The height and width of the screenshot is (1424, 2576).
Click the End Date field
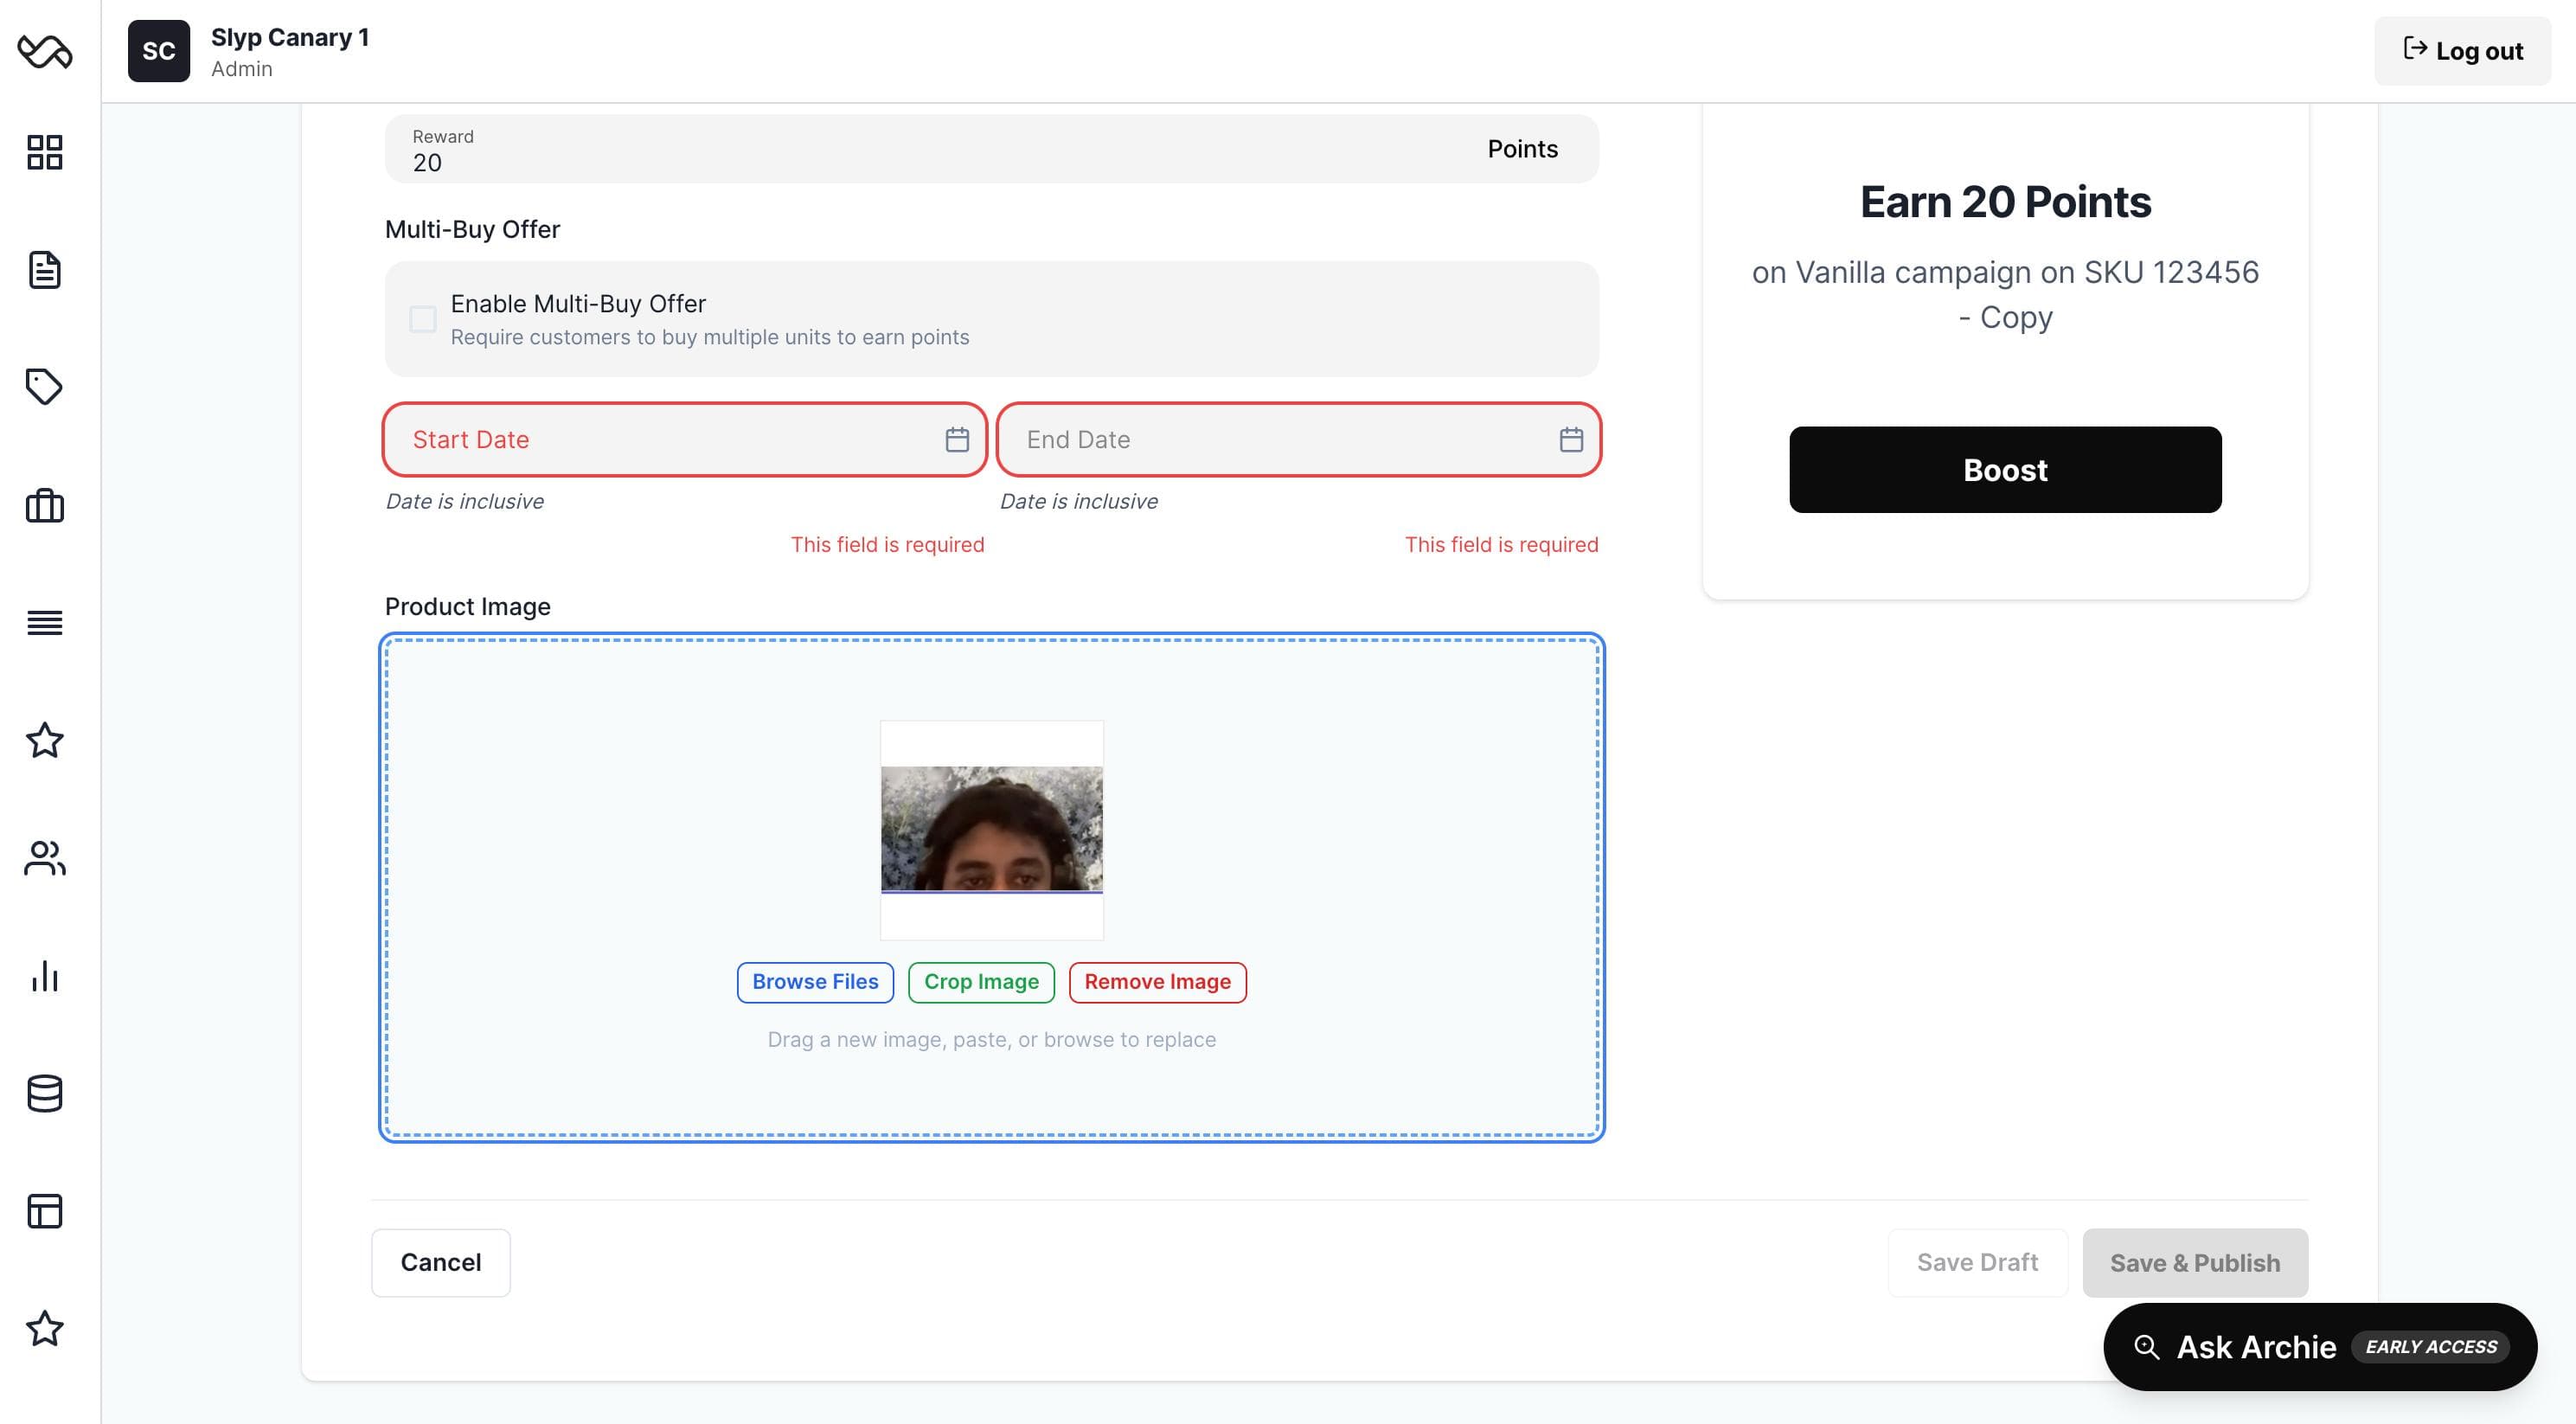click(1299, 439)
